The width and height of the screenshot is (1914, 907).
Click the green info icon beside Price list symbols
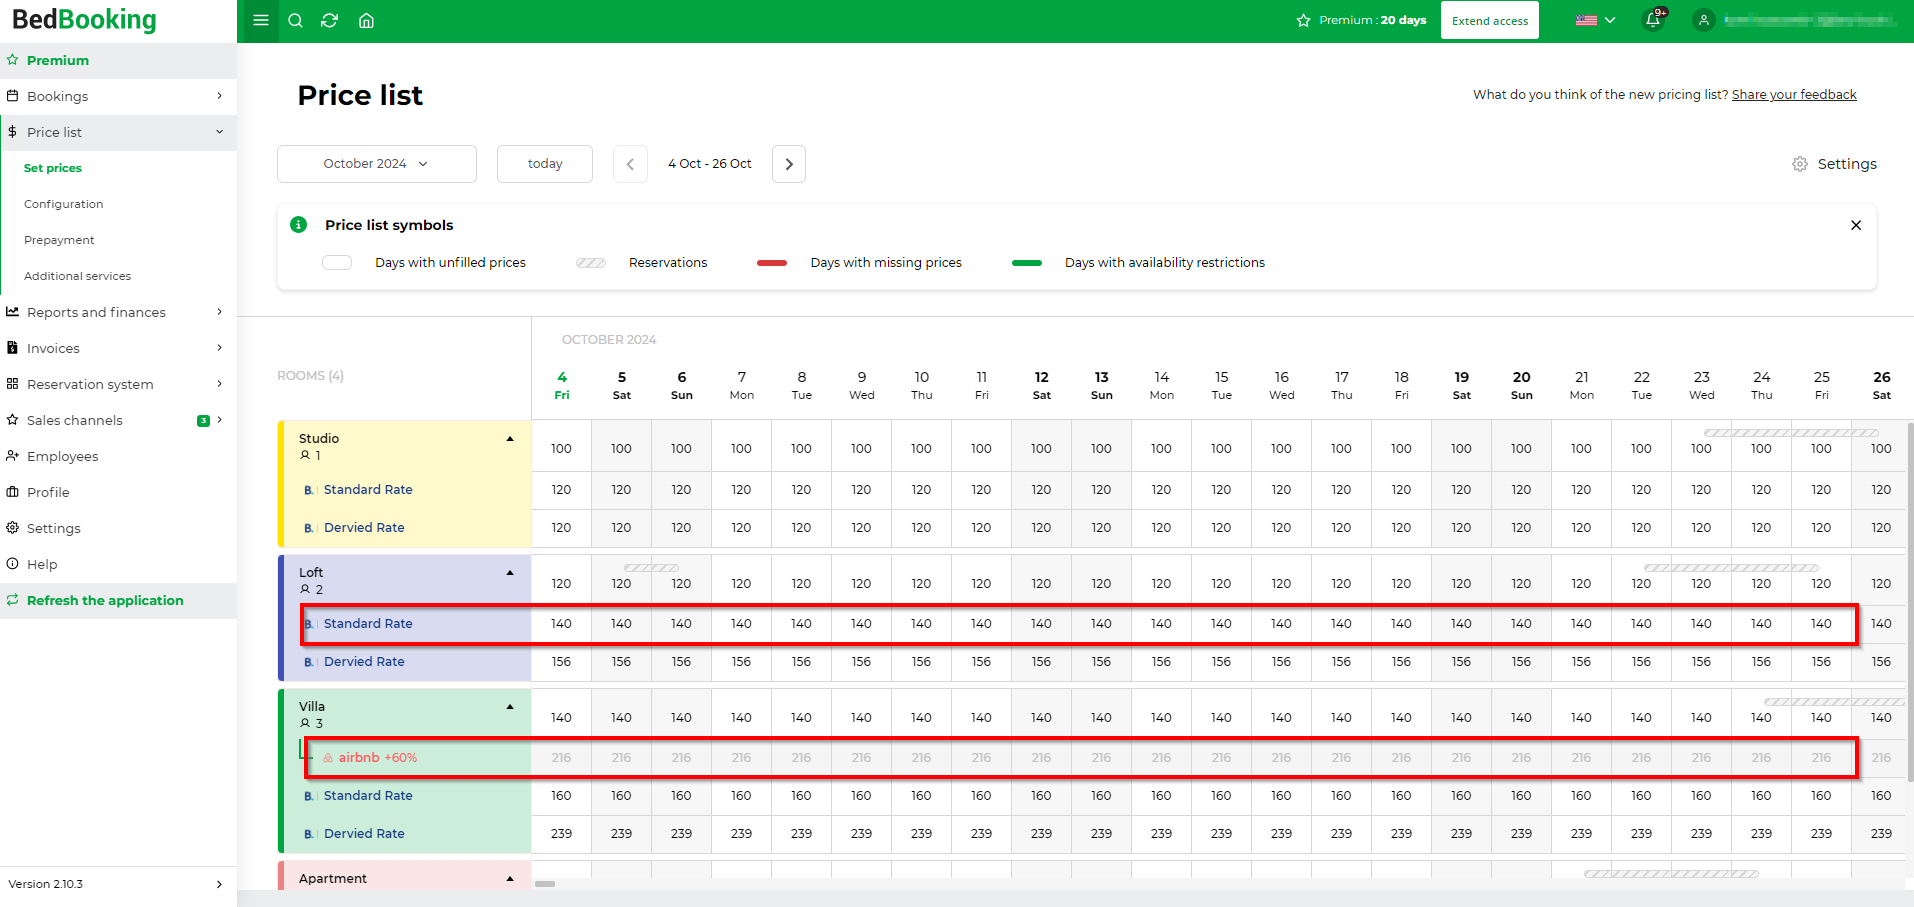pyautogui.click(x=298, y=224)
